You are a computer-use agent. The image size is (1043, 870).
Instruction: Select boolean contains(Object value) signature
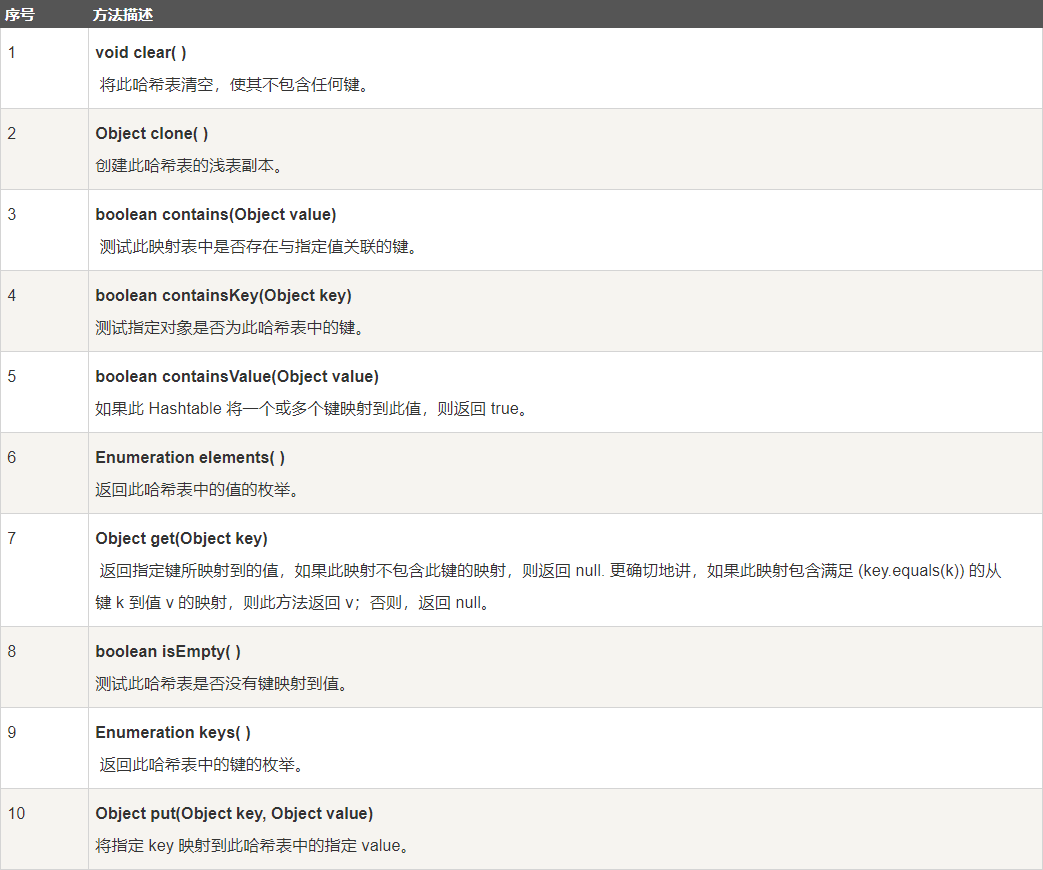click(x=216, y=215)
